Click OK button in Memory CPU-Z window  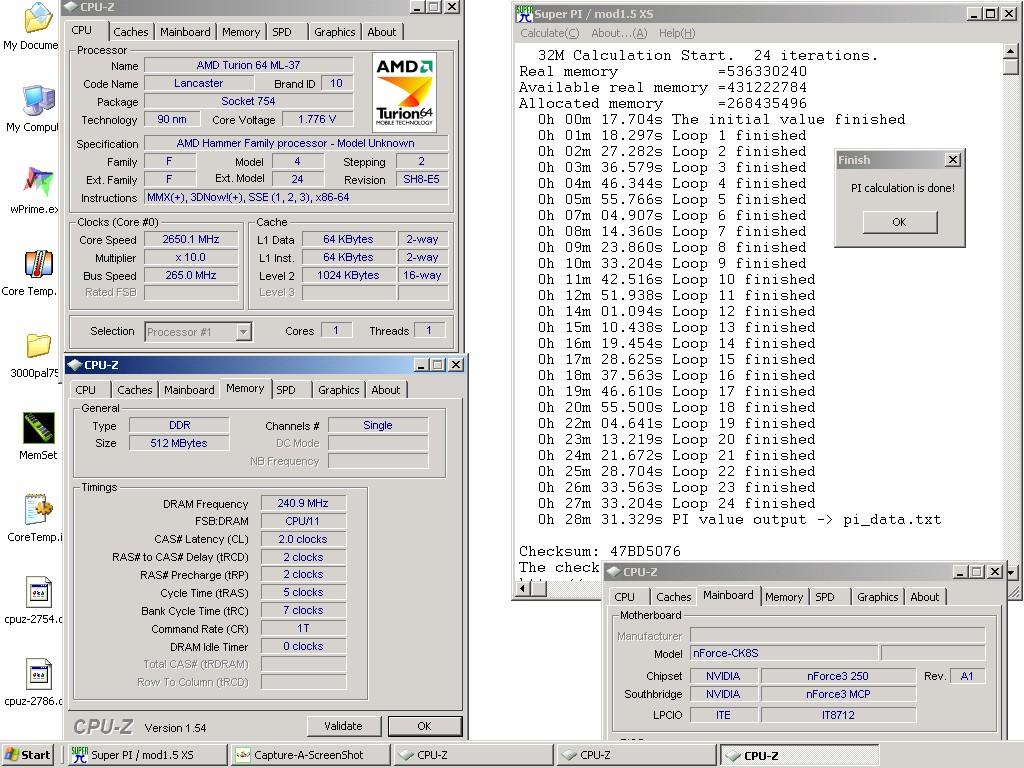pos(424,726)
